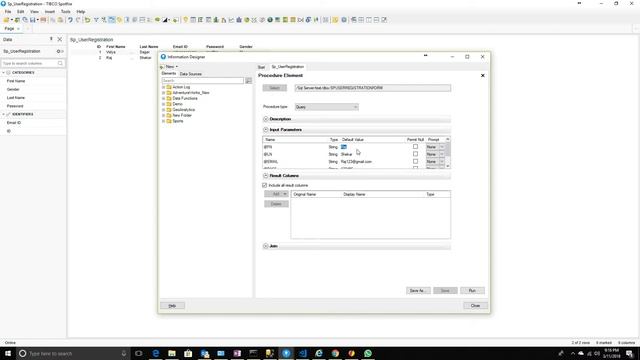Collapse the Description section
The width and height of the screenshot is (640, 360).
(266, 119)
